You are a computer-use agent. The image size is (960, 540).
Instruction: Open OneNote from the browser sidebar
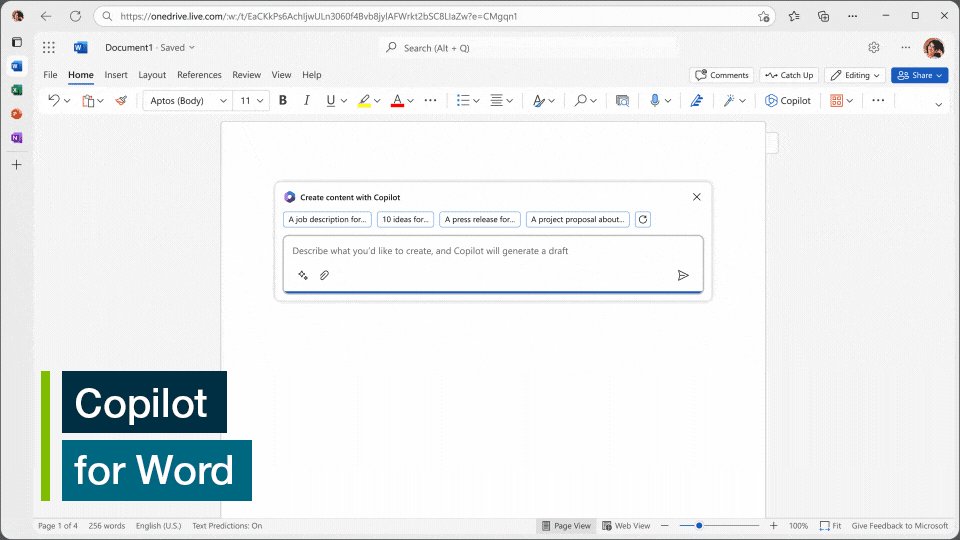click(17, 138)
